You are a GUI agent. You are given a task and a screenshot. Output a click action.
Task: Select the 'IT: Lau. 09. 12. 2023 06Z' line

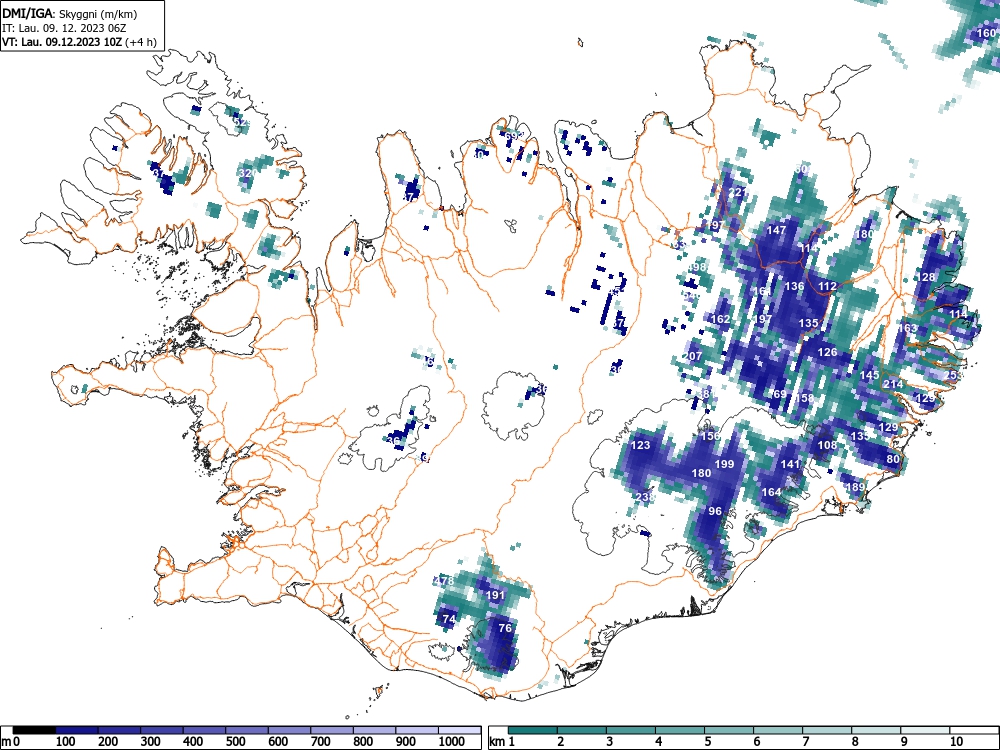62,28
